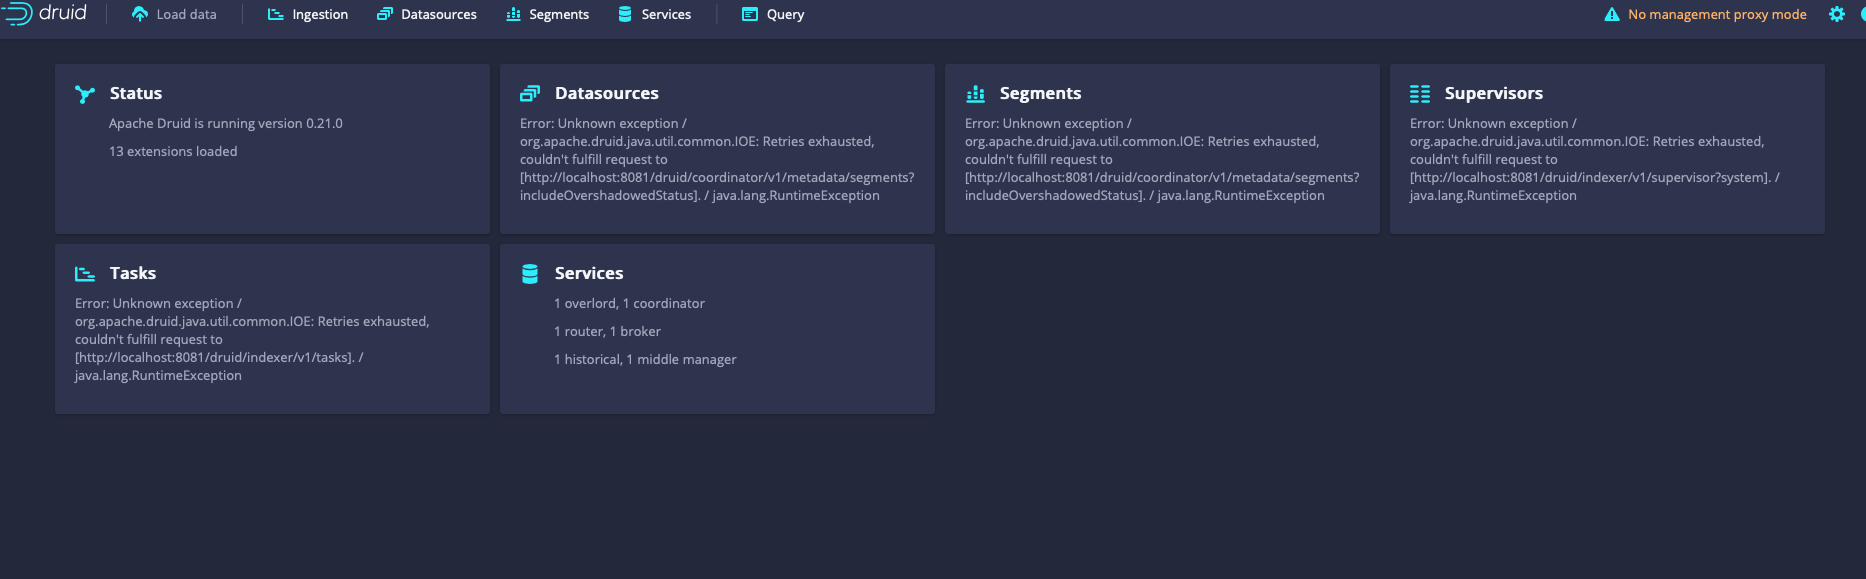
Task: Click the Datasources card error message
Action: pyautogui.click(x=717, y=159)
